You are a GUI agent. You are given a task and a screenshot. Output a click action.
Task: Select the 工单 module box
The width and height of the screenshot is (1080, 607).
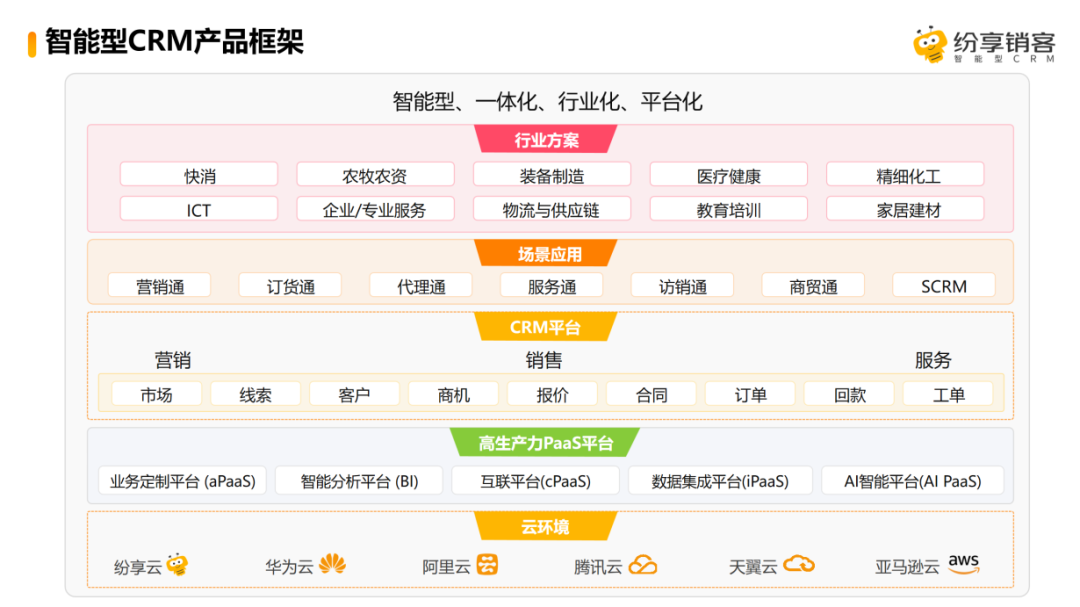(x=948, y=394)
